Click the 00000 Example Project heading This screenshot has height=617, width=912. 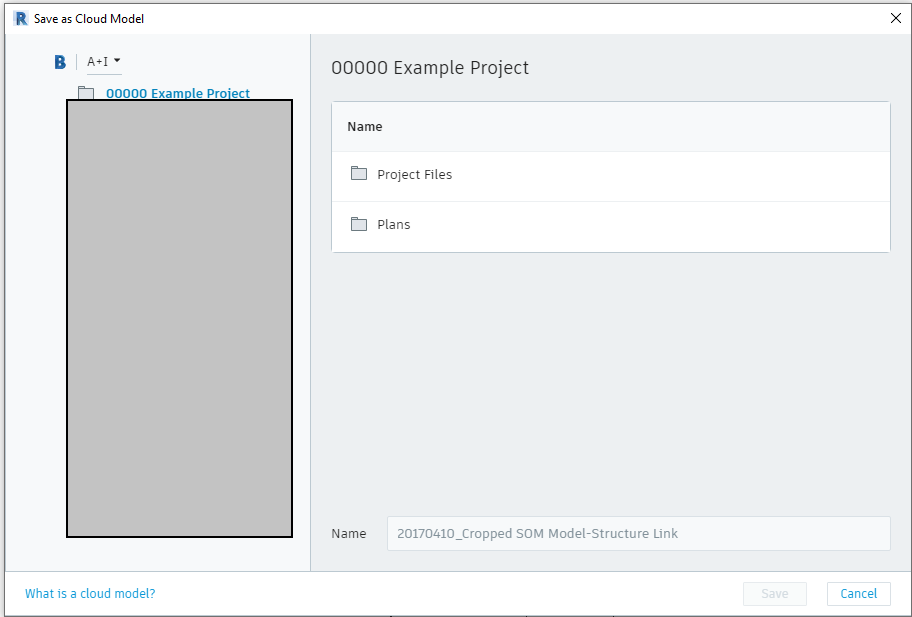tap(430, 67)
